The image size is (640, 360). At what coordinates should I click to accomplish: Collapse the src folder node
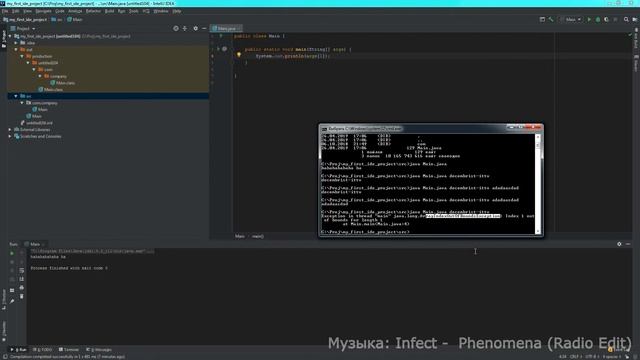16,96
